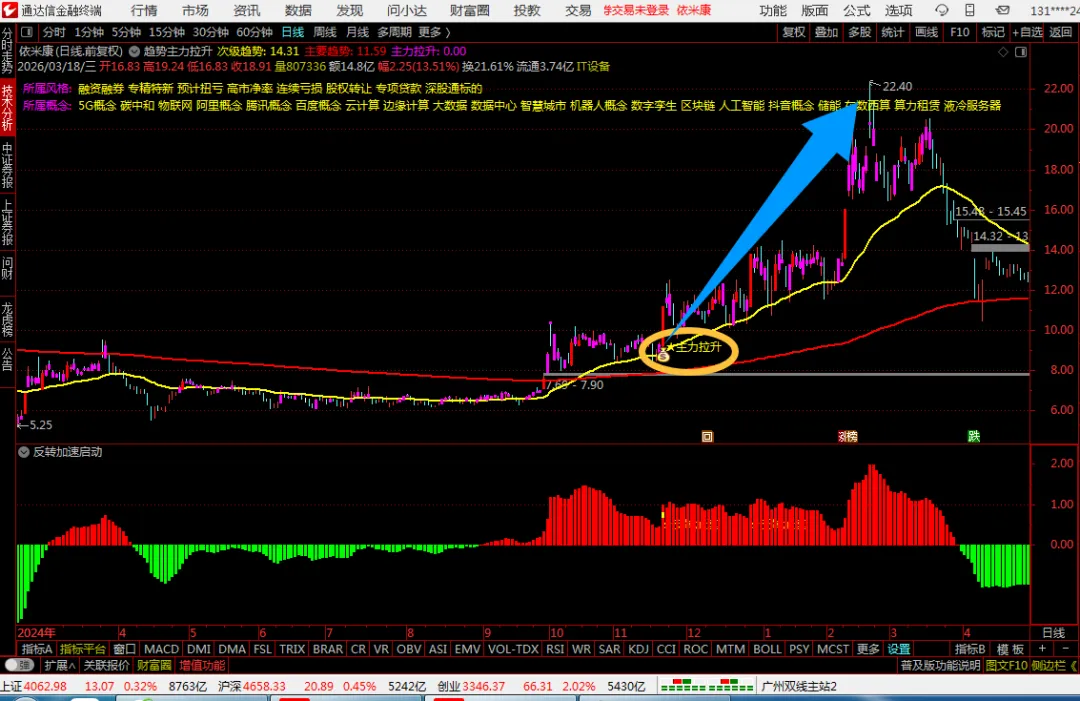Image resolution: width=1080 pixels, height=701 pixels.
Task: Click the 上证 index value 4062.98
Action: pos(45,687)
